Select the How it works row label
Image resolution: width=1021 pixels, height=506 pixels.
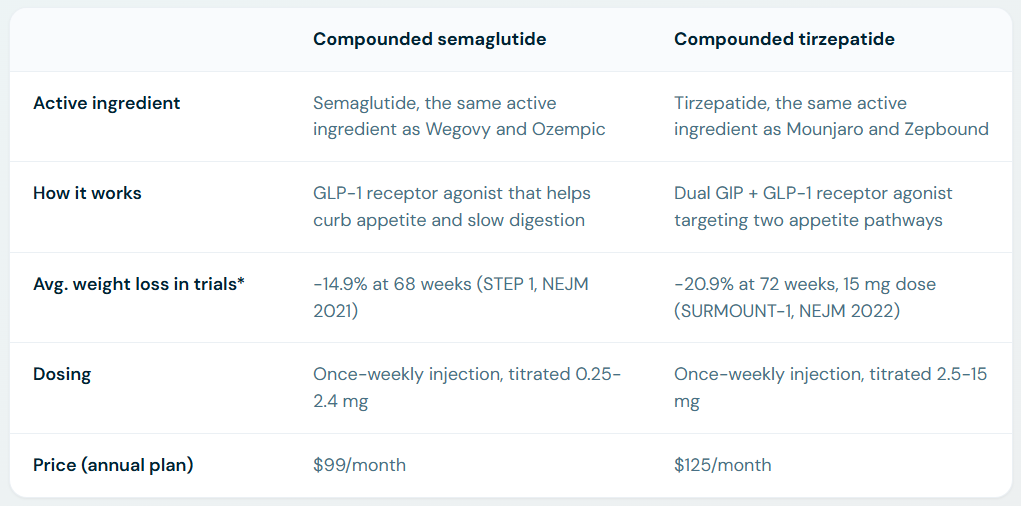pos(87,193)
